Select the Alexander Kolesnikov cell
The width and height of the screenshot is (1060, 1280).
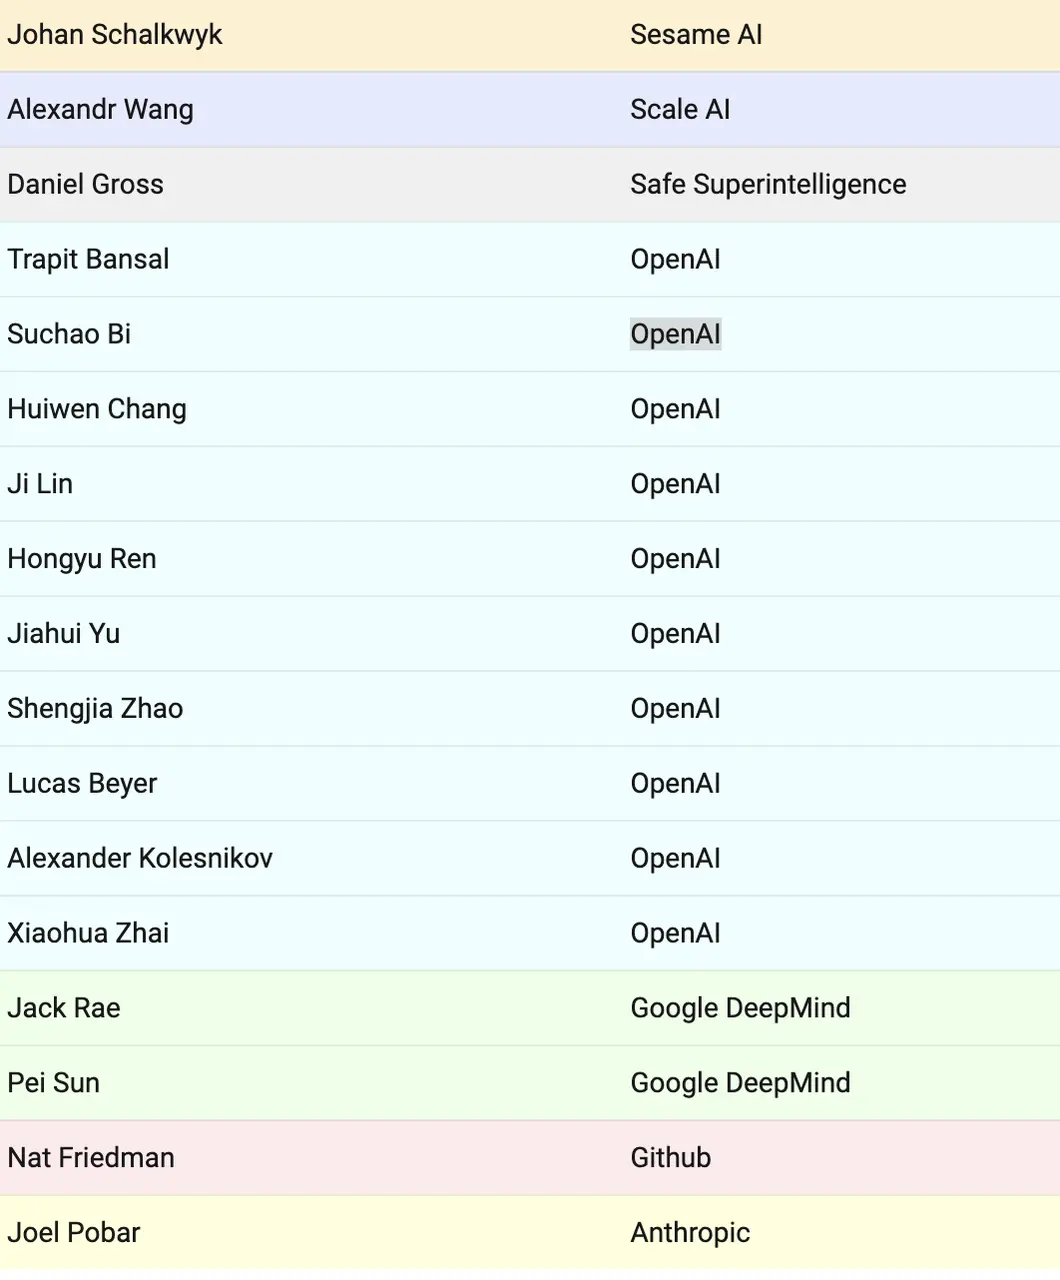pyautogui.click(x=140, y=858)
